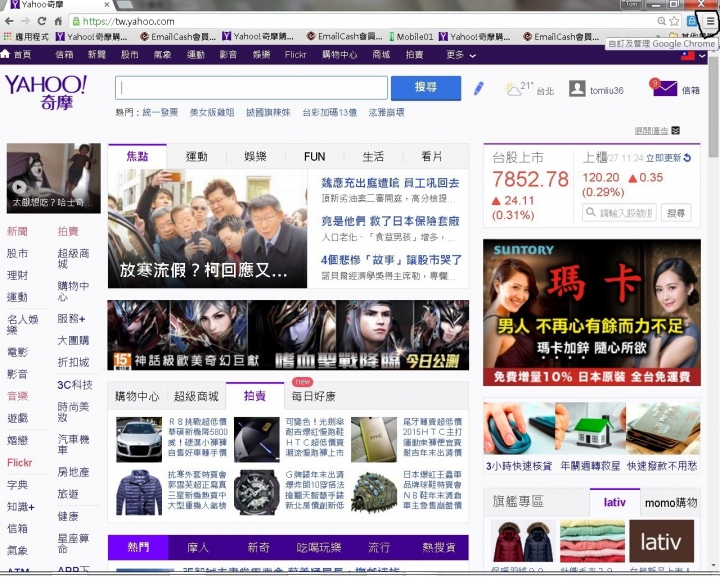Click the blue extension icon beside the star

click(692, 21)
